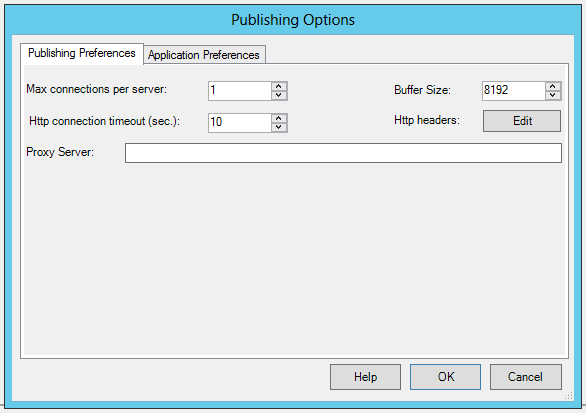The width and height of the screenshot is (586, 413).
Task: Decrease the Http connection timeout value
Action: coord(279,127)
